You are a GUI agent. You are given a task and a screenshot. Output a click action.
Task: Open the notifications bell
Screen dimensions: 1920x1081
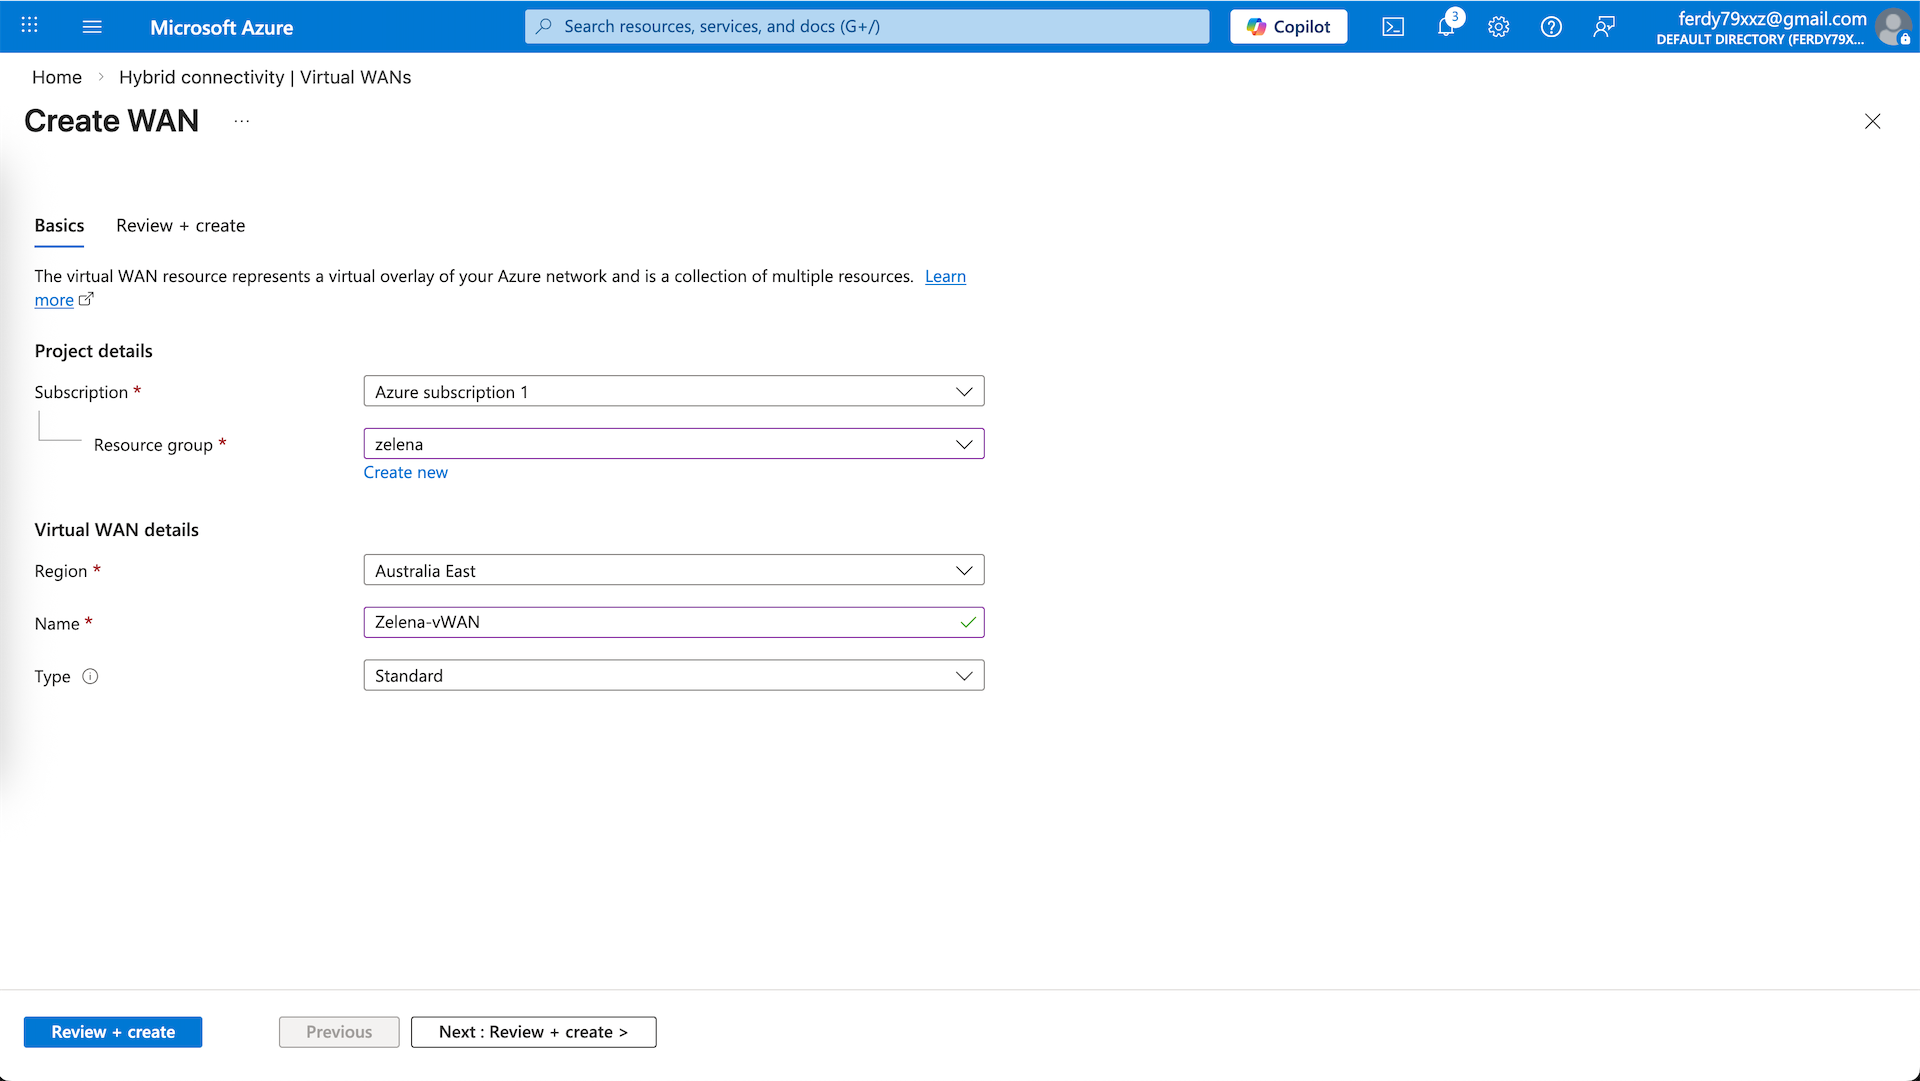(x=1446, y=27)
